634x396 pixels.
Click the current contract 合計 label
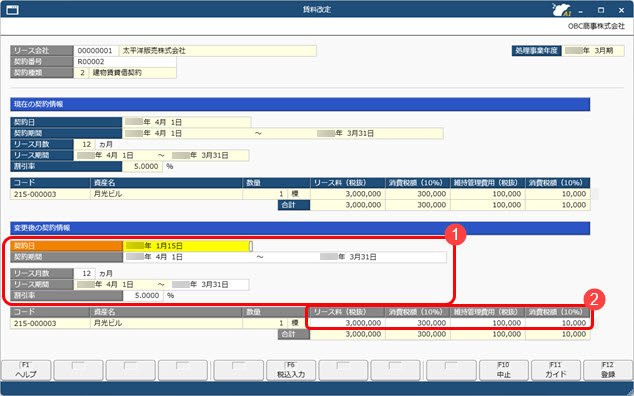(x=294, y=205)
